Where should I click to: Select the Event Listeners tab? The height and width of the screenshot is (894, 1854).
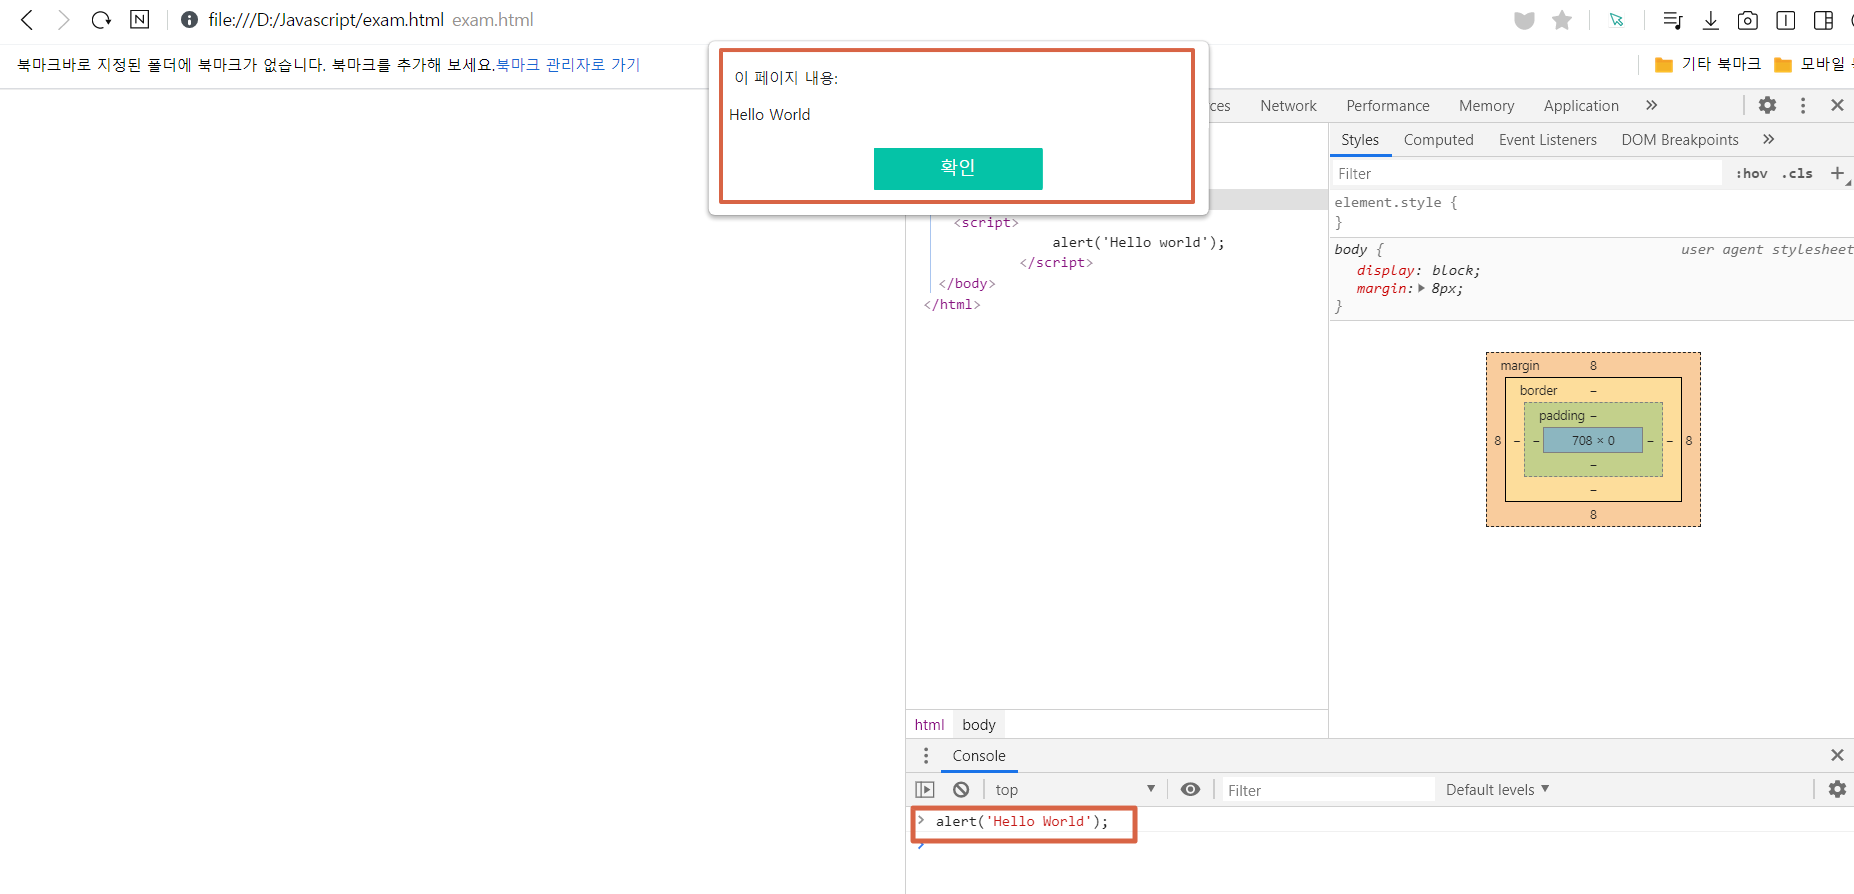1547,140
